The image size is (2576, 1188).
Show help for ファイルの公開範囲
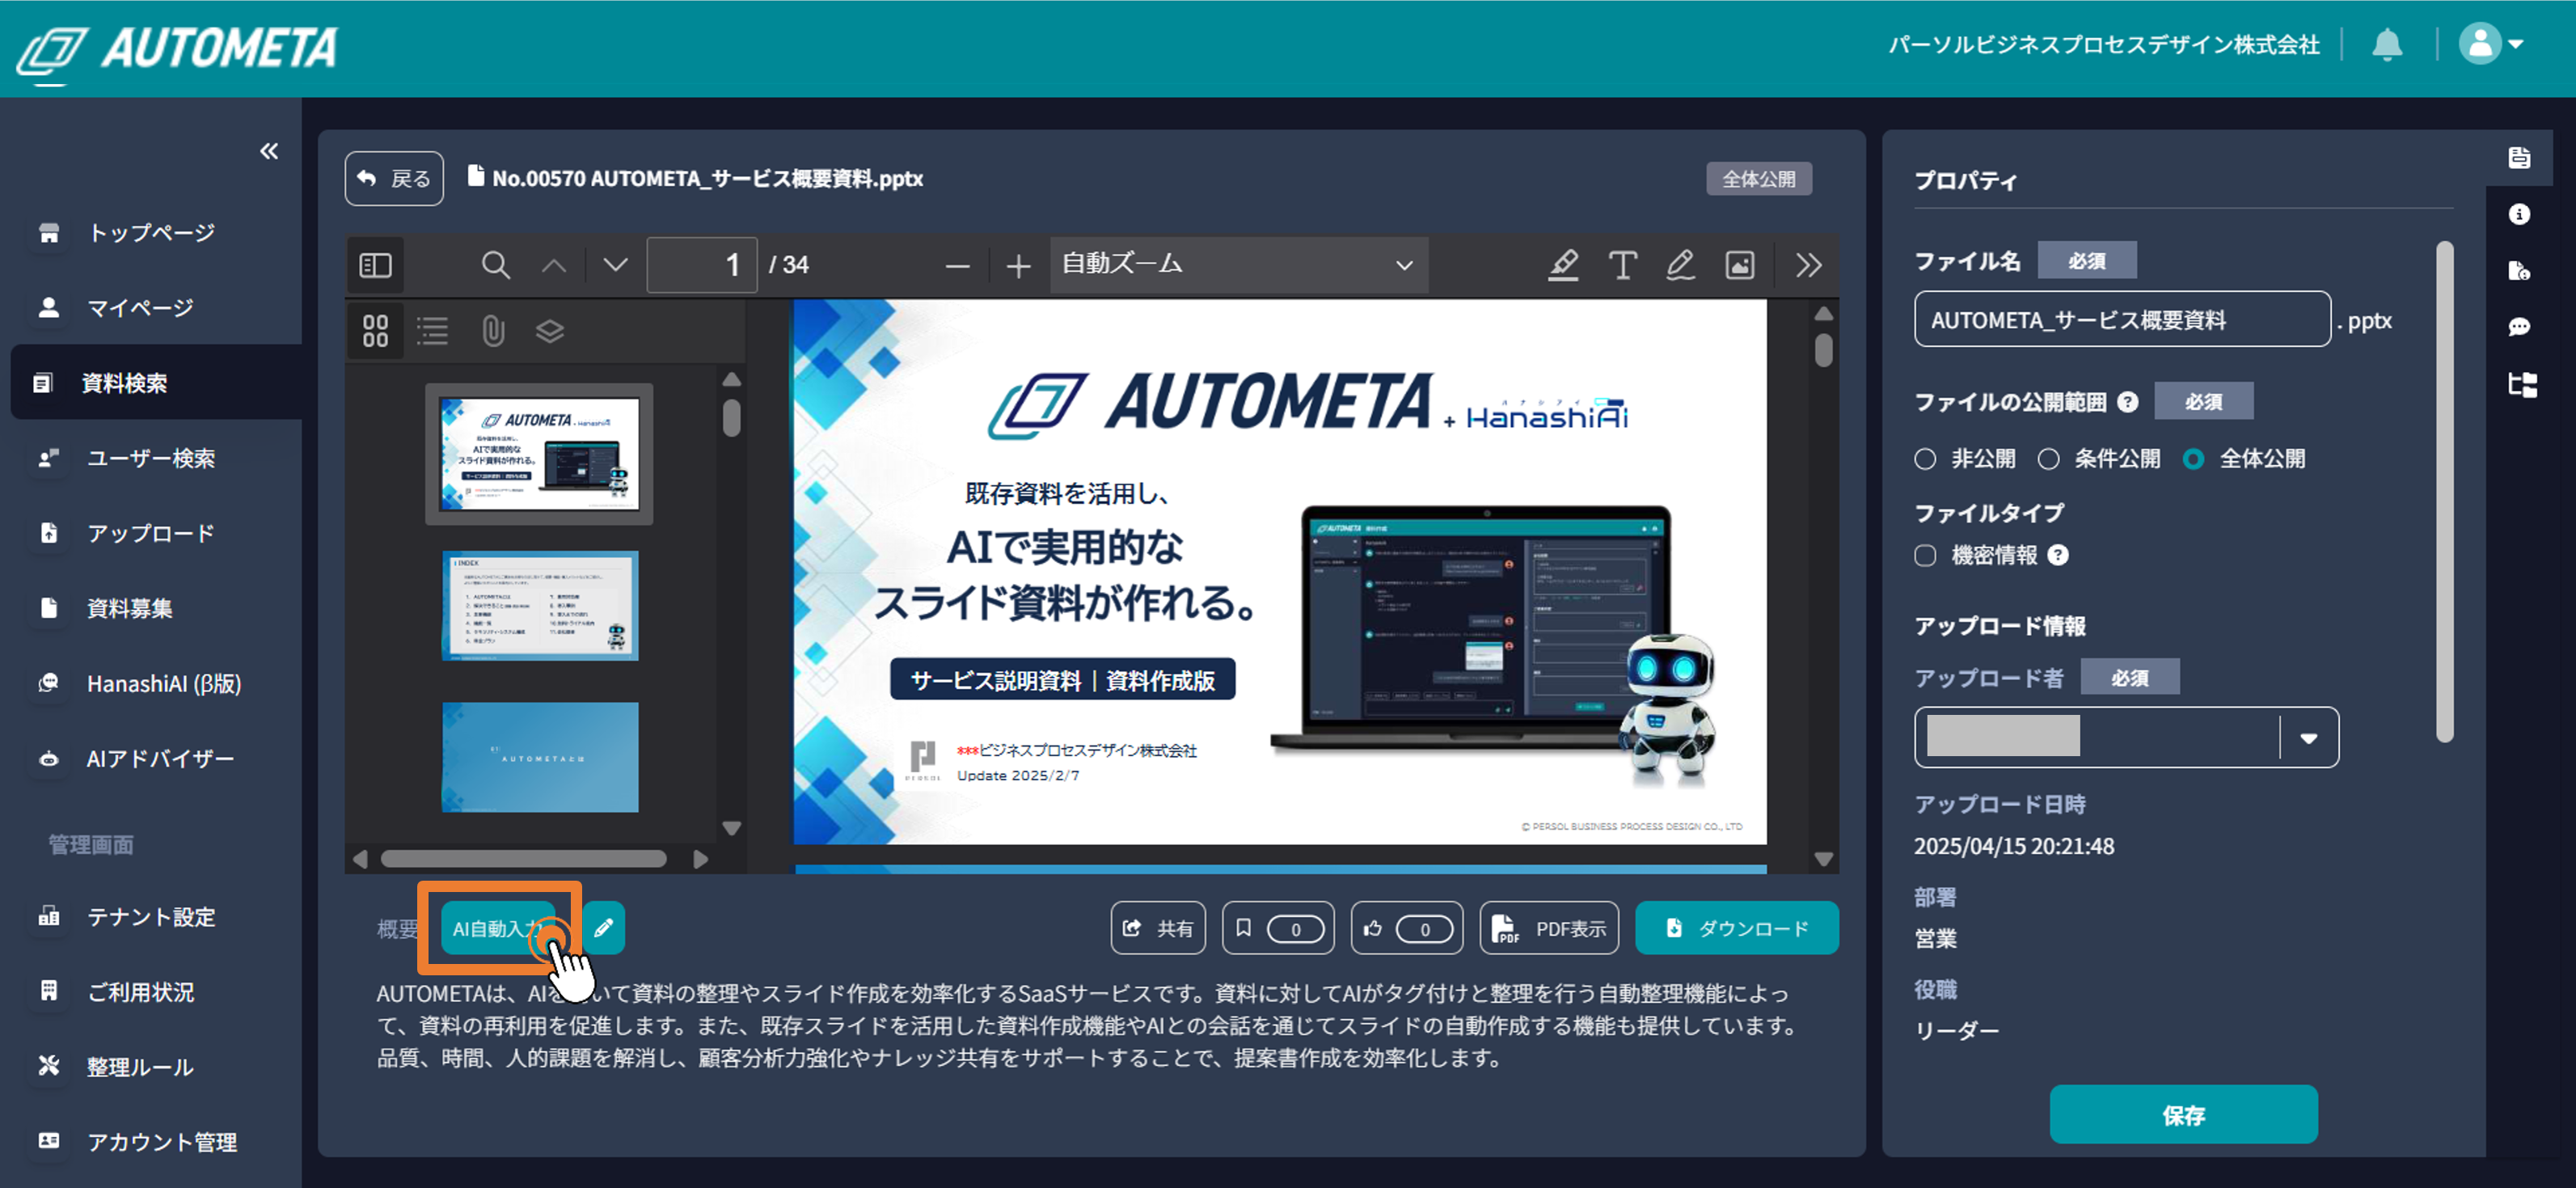[x=2128, y=402]
